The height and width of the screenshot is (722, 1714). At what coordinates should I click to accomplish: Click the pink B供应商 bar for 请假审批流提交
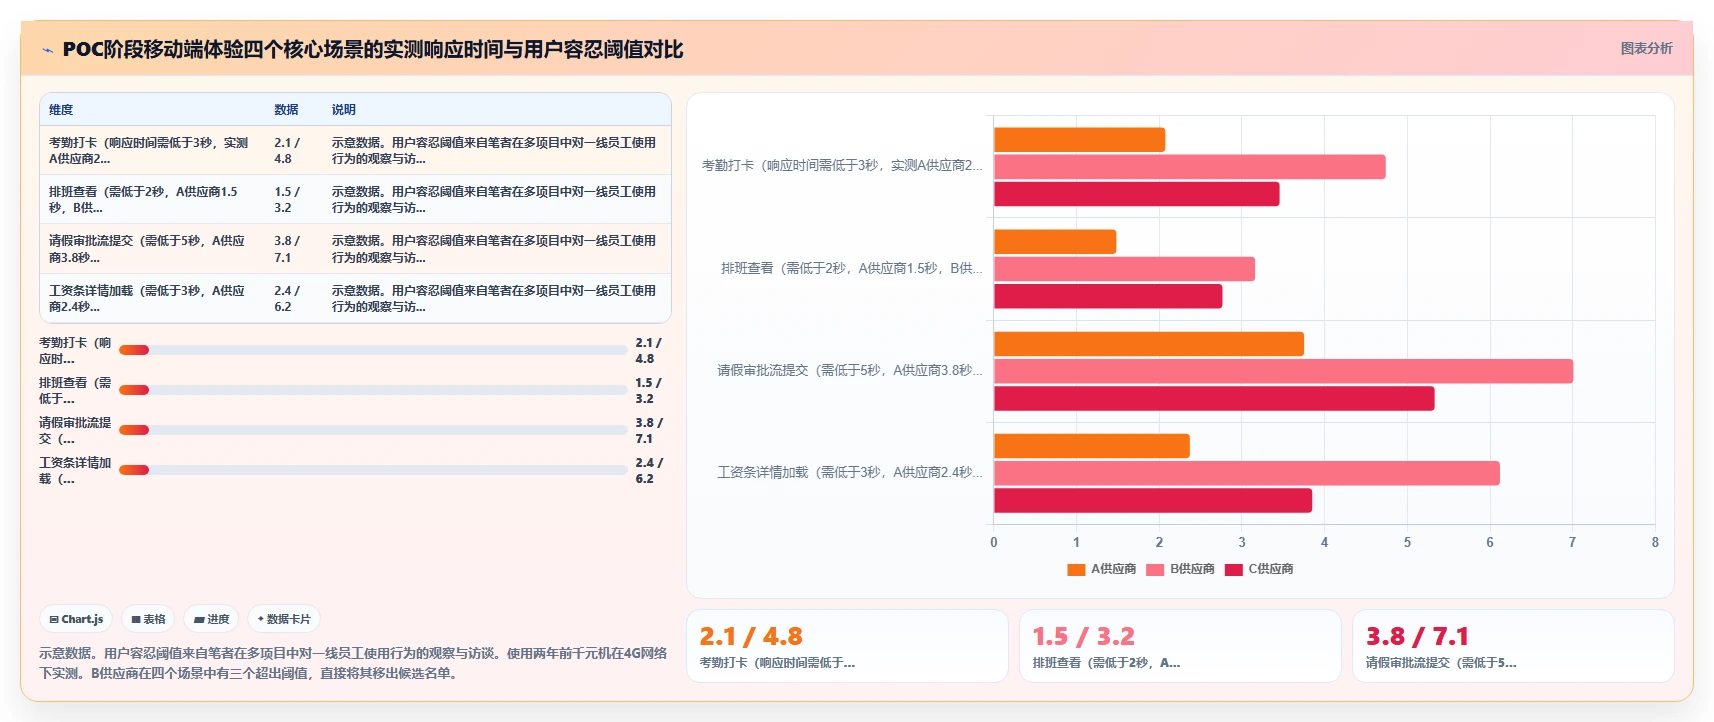[1283, 371]
